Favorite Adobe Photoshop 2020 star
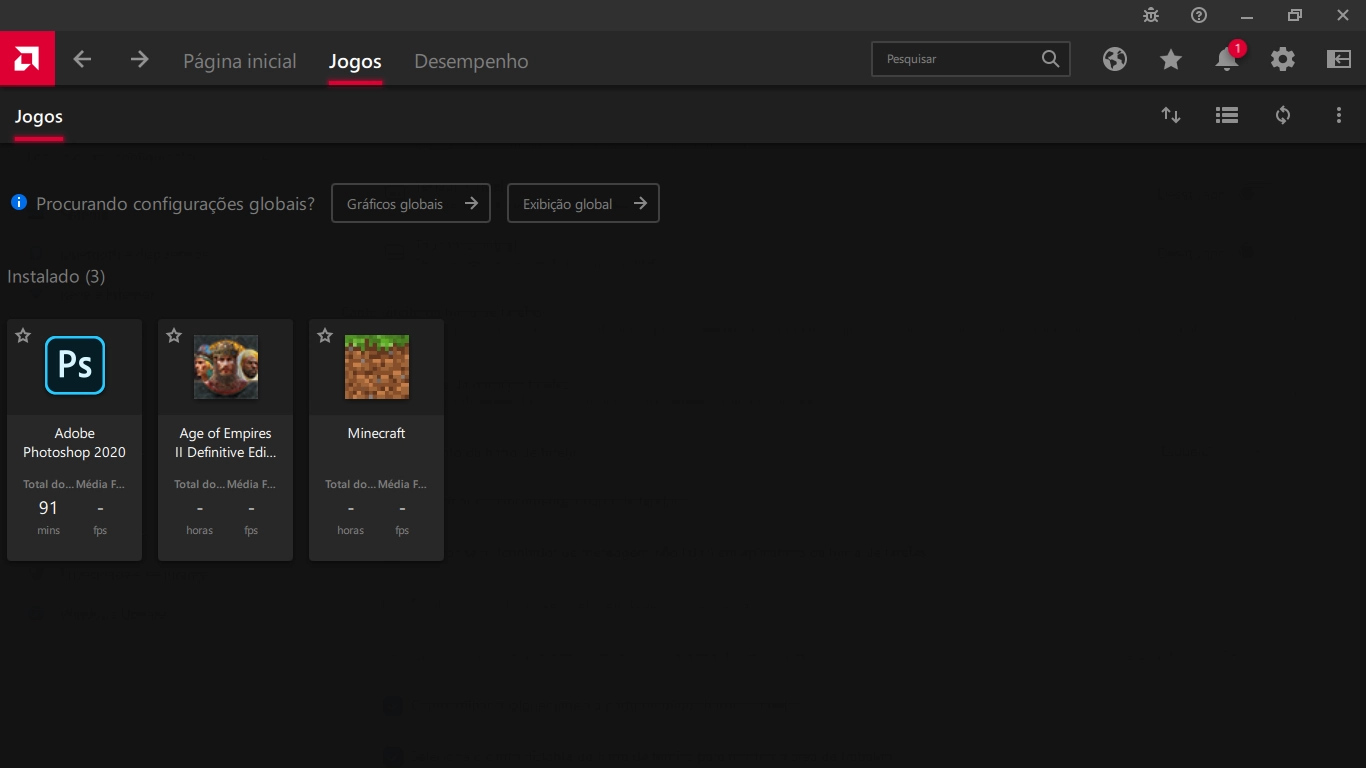Viewport: 1366px width, 768px height. (x=23, y=336)
